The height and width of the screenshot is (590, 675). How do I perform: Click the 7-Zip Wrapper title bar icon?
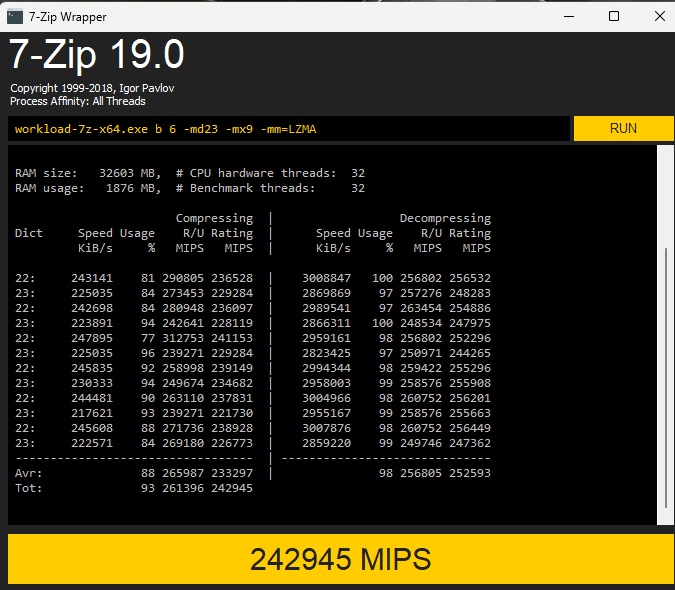[x=15, y=17]
